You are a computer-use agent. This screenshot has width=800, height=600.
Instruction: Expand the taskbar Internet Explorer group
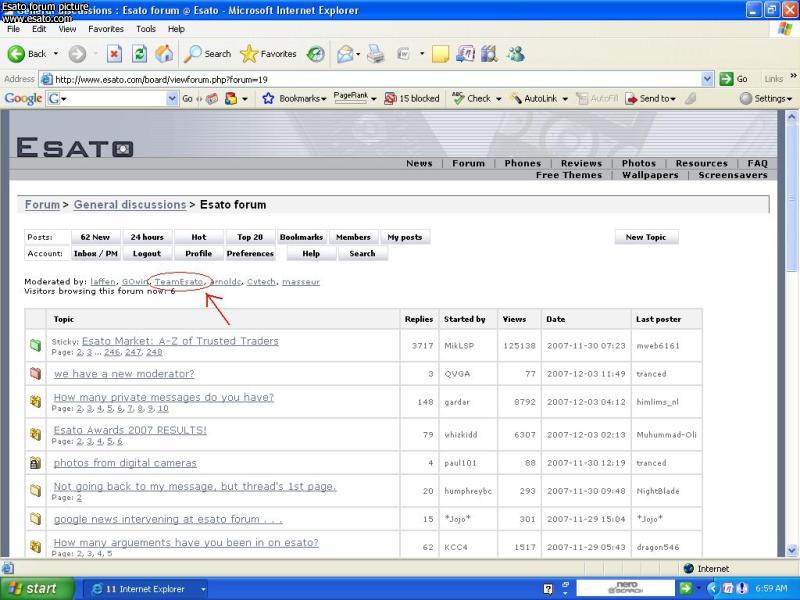click(x=203, y=589)
